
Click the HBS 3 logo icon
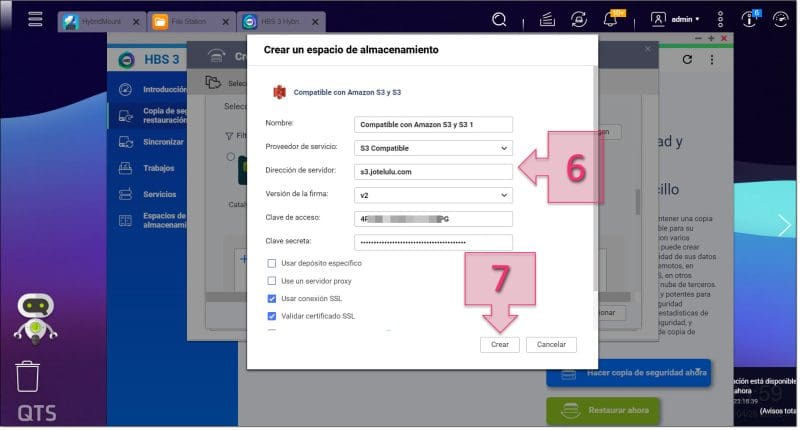(x=127, y=60)
